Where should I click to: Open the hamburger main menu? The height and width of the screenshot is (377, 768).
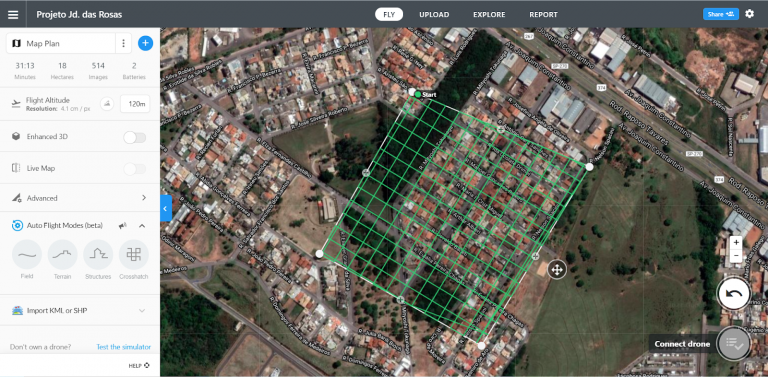point(13,14)
